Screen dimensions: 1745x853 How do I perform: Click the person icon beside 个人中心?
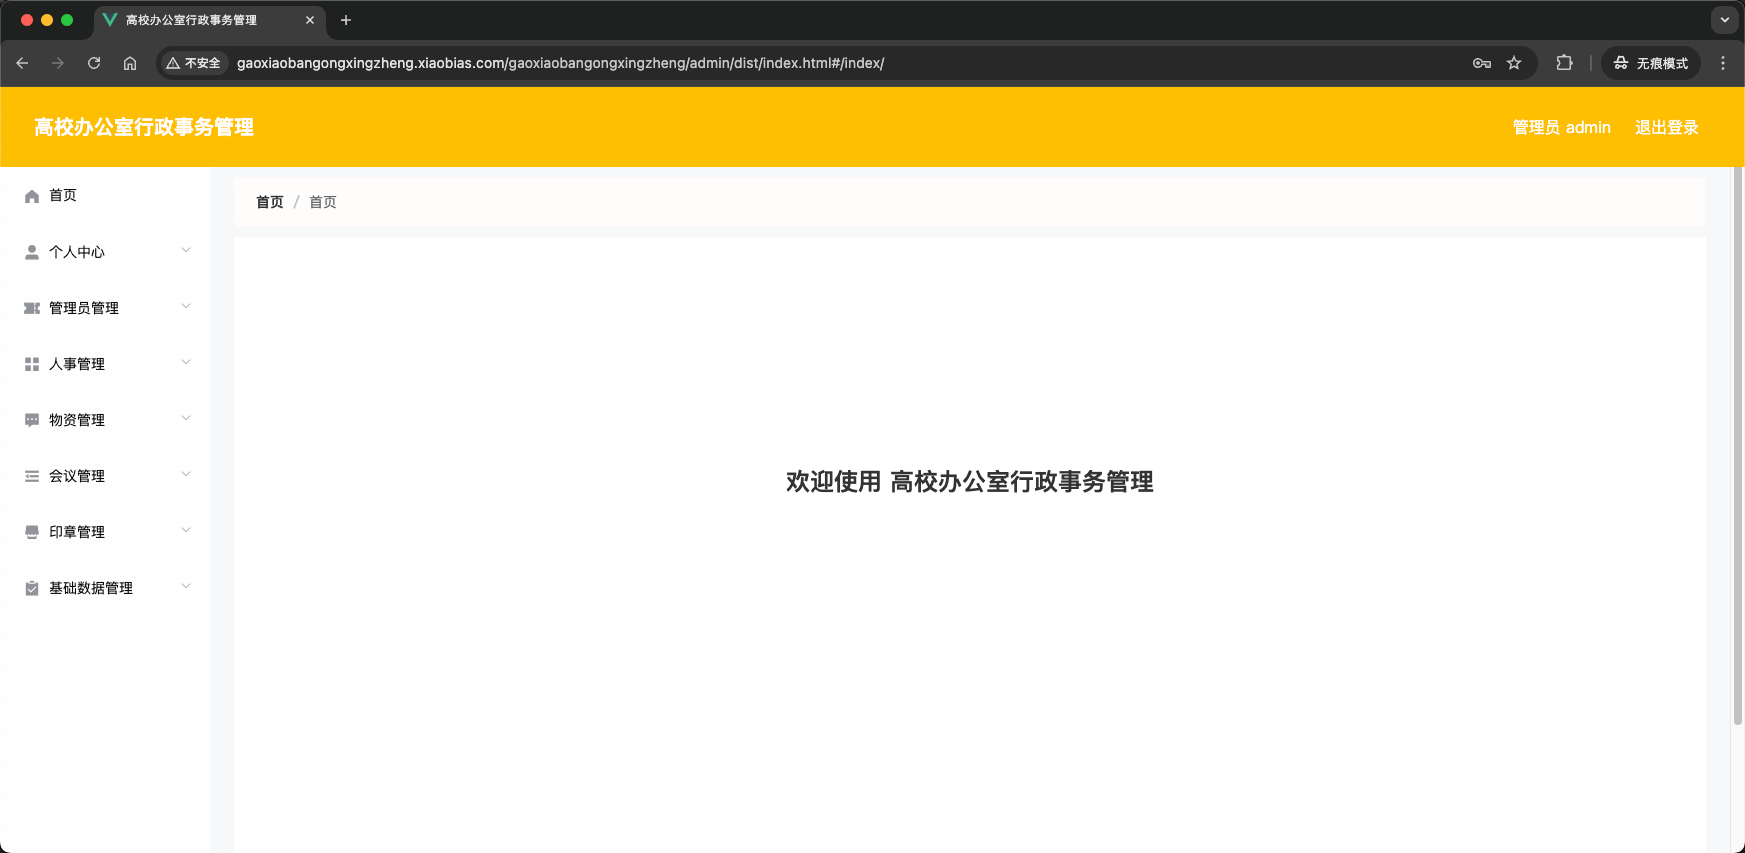tap(32, 252)
